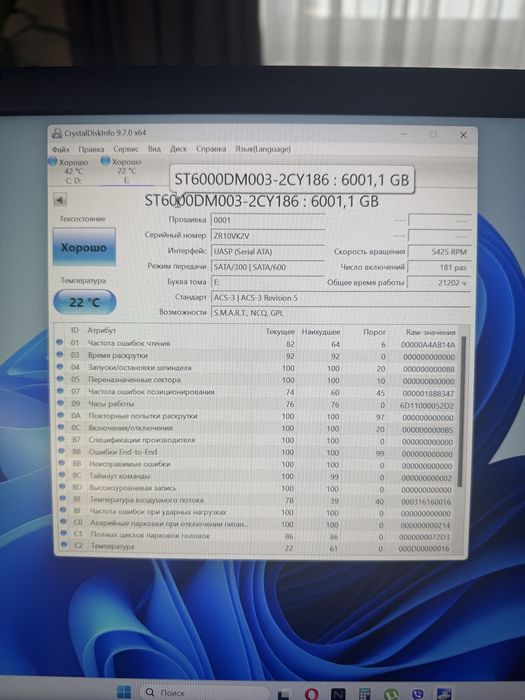The width and height of the screenshot is (525, 700).
Task: Open the Справка menu
Action: 211,149
